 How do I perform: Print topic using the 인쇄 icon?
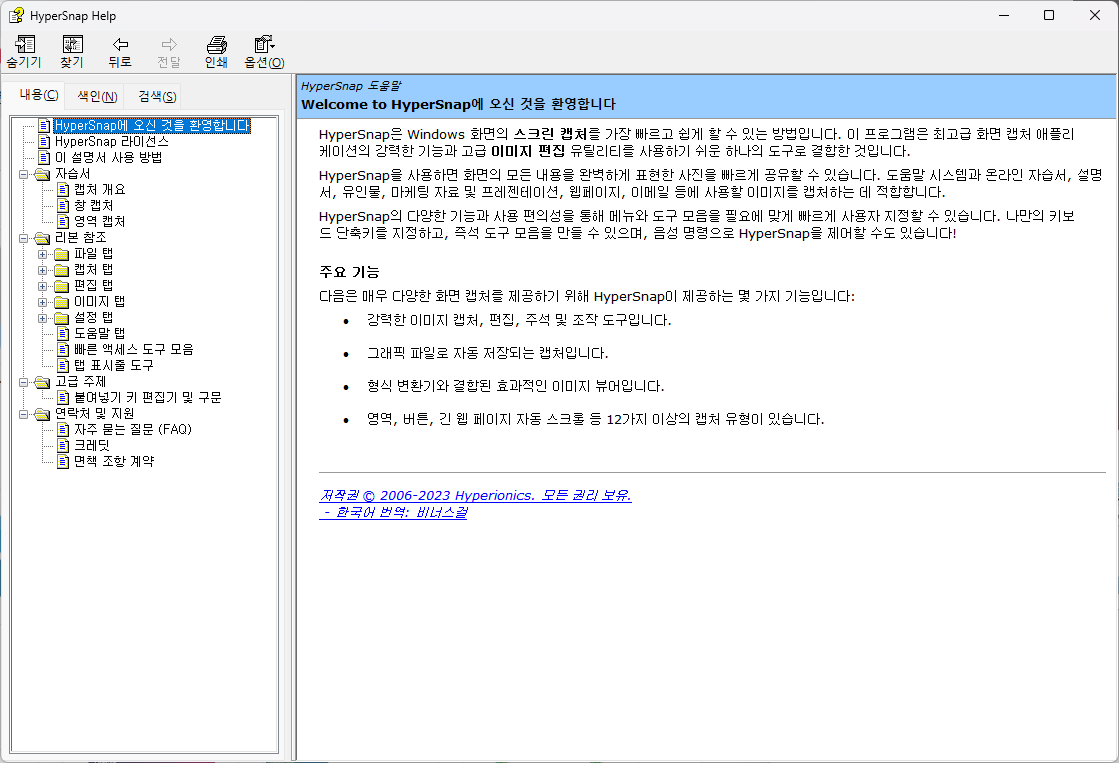coord(216,52)
